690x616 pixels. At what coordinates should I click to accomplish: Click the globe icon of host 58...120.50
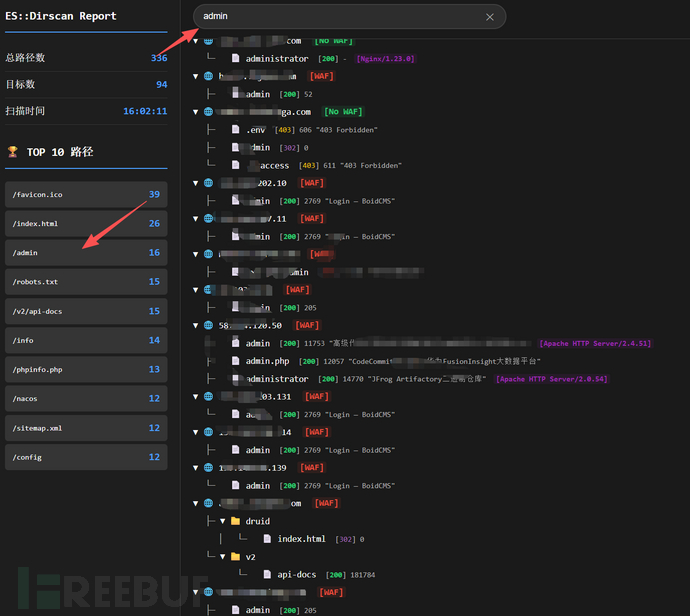coord(209,326)
